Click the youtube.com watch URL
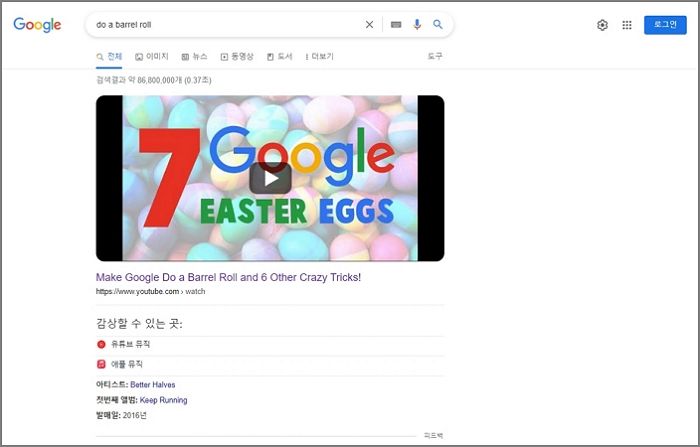 150,292
